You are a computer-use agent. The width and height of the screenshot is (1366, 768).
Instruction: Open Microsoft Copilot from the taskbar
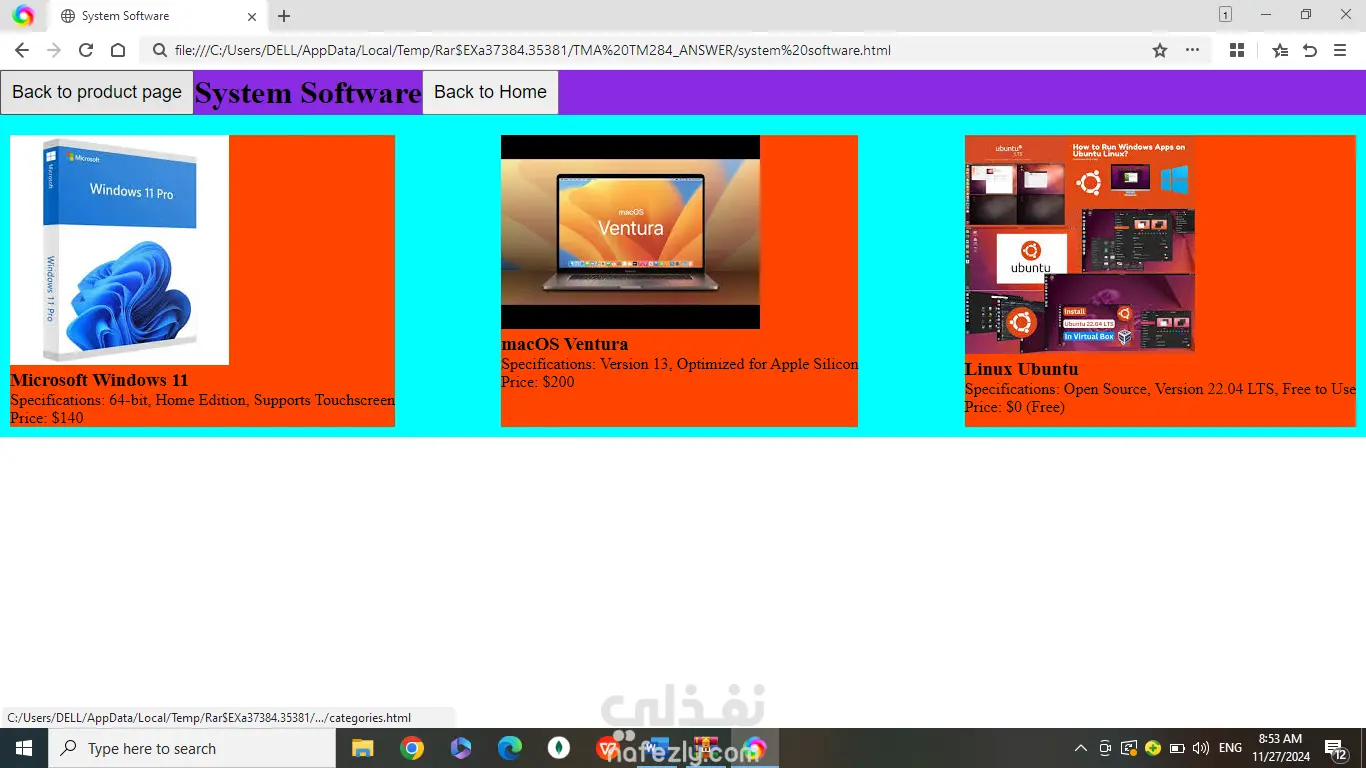pyautogui.click(x=461, y=748)
